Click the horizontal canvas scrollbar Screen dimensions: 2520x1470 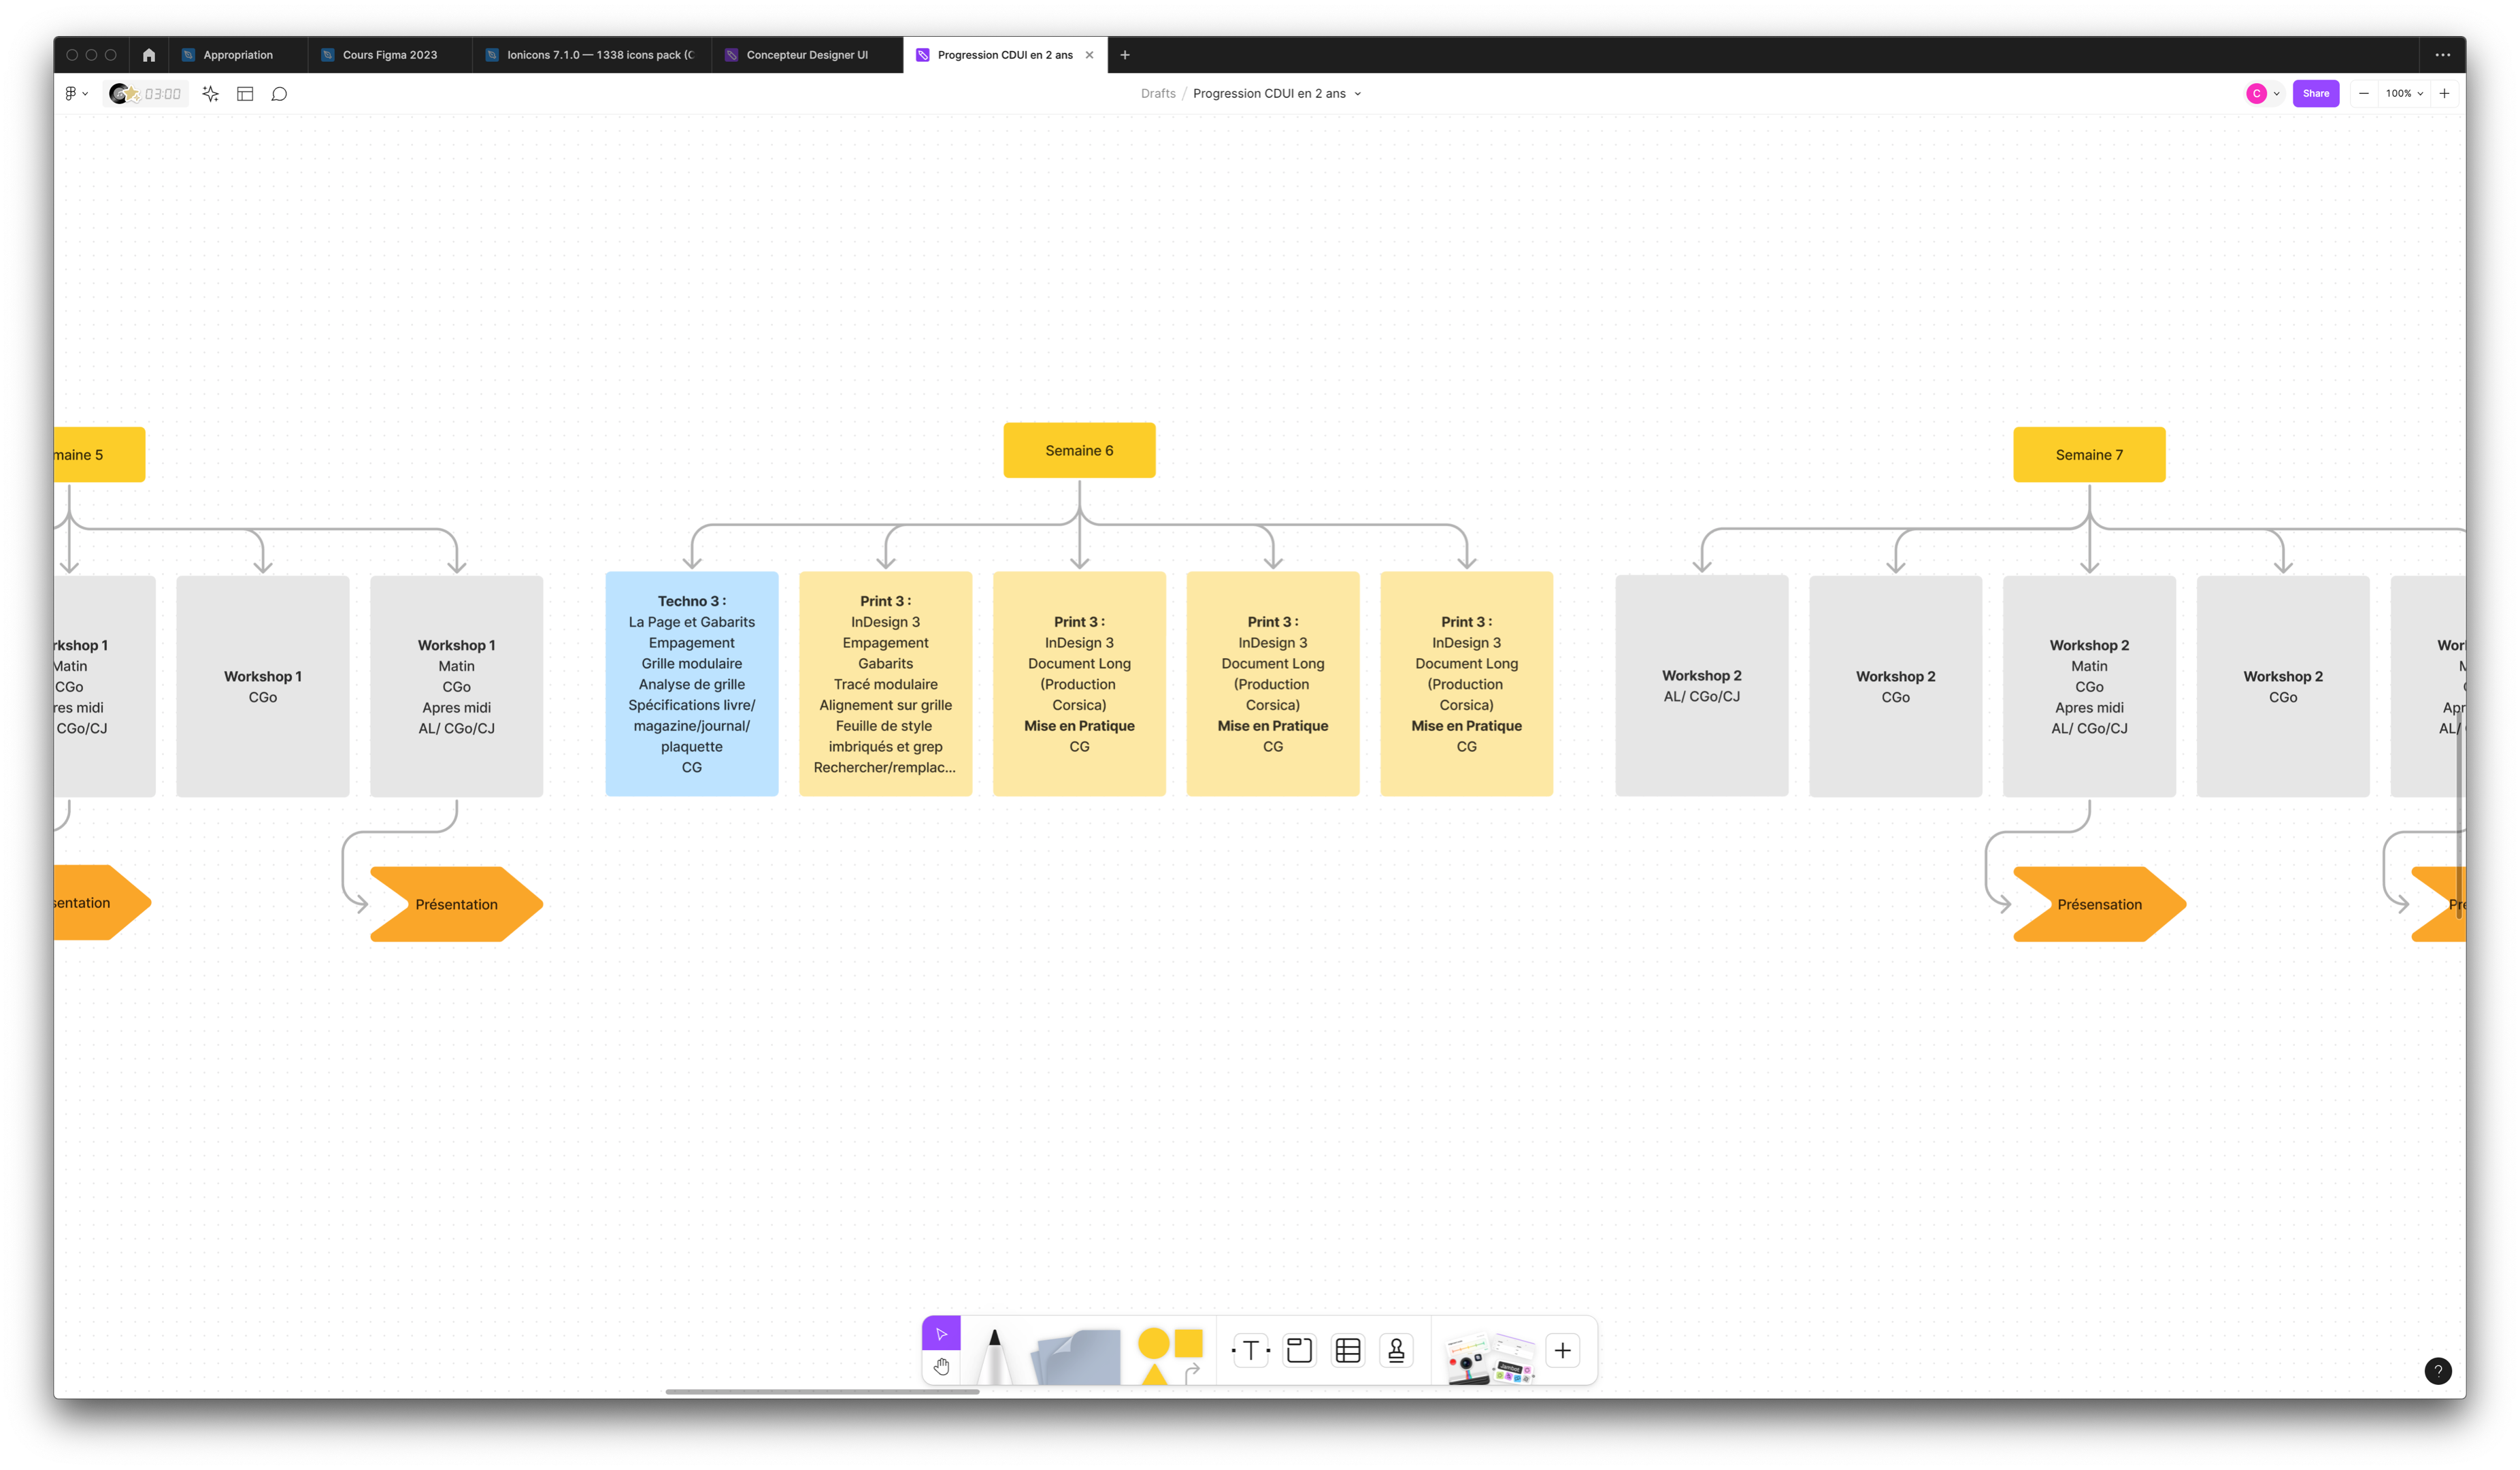coord(822,1391)
